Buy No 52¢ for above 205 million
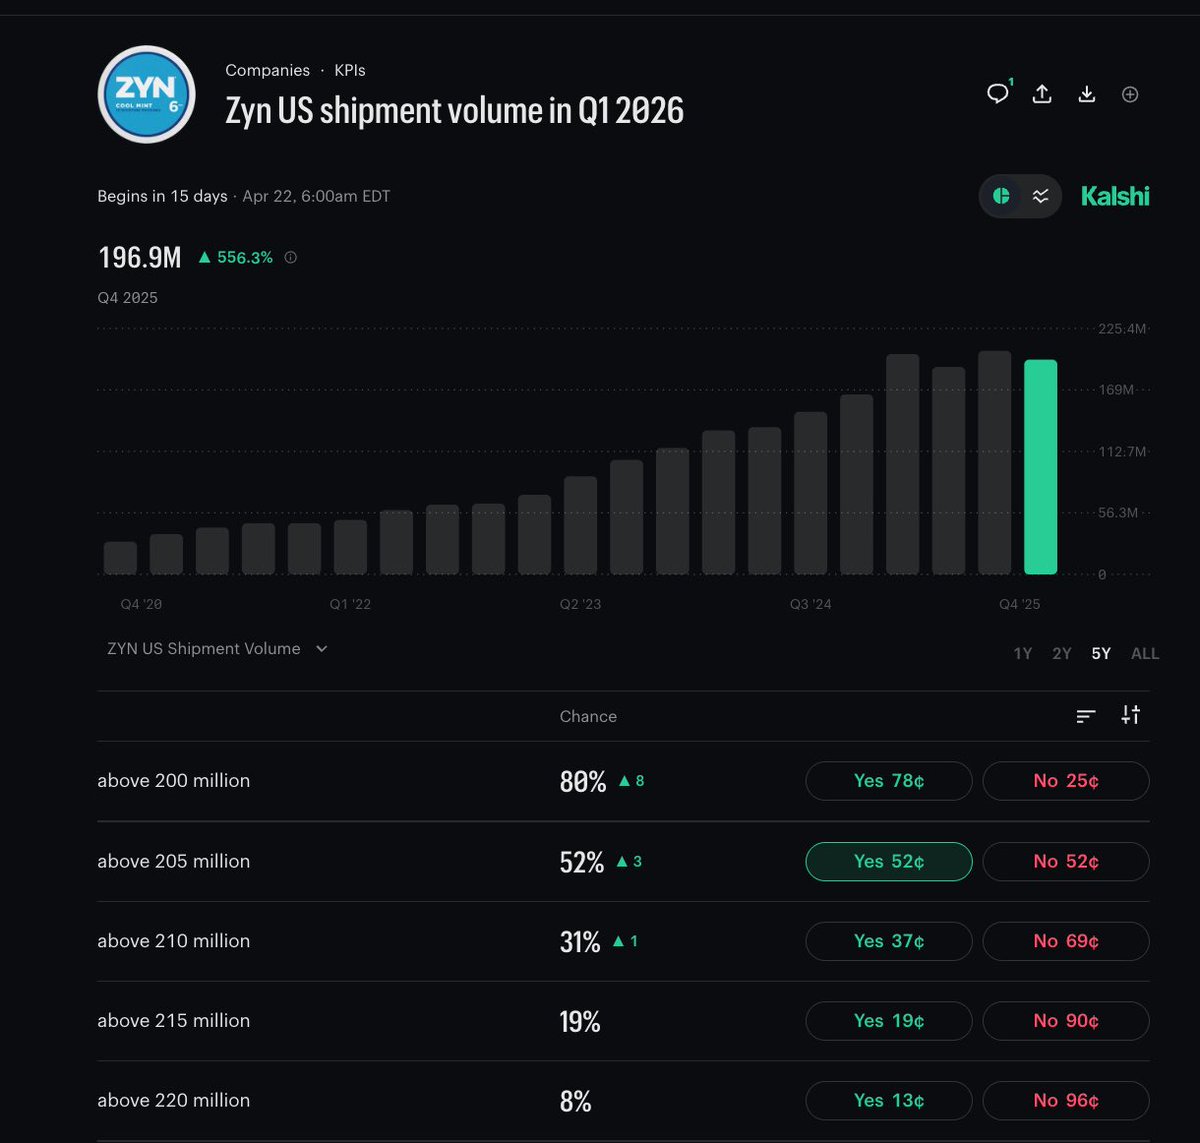Image resolution: width=1200 pixels, height=1143 pixels. [x=1066, y=861]
